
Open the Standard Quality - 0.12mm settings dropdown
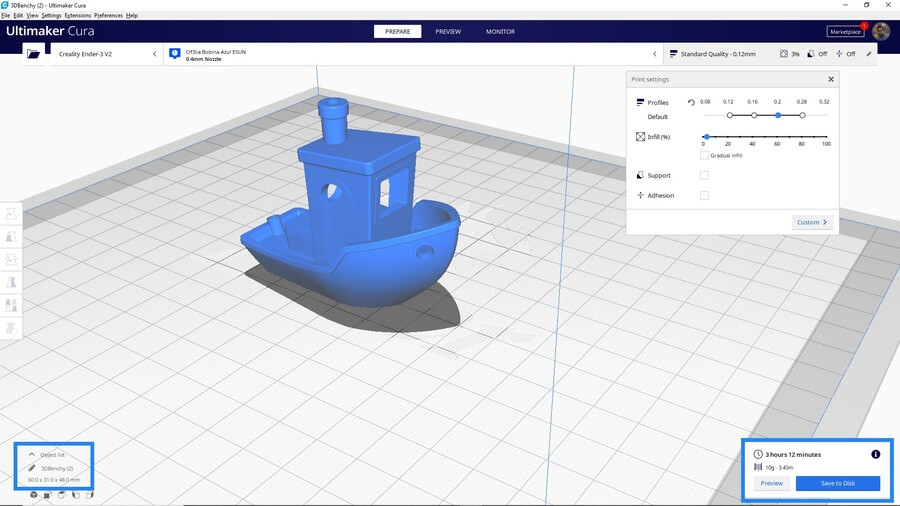[x=770, y=54]
